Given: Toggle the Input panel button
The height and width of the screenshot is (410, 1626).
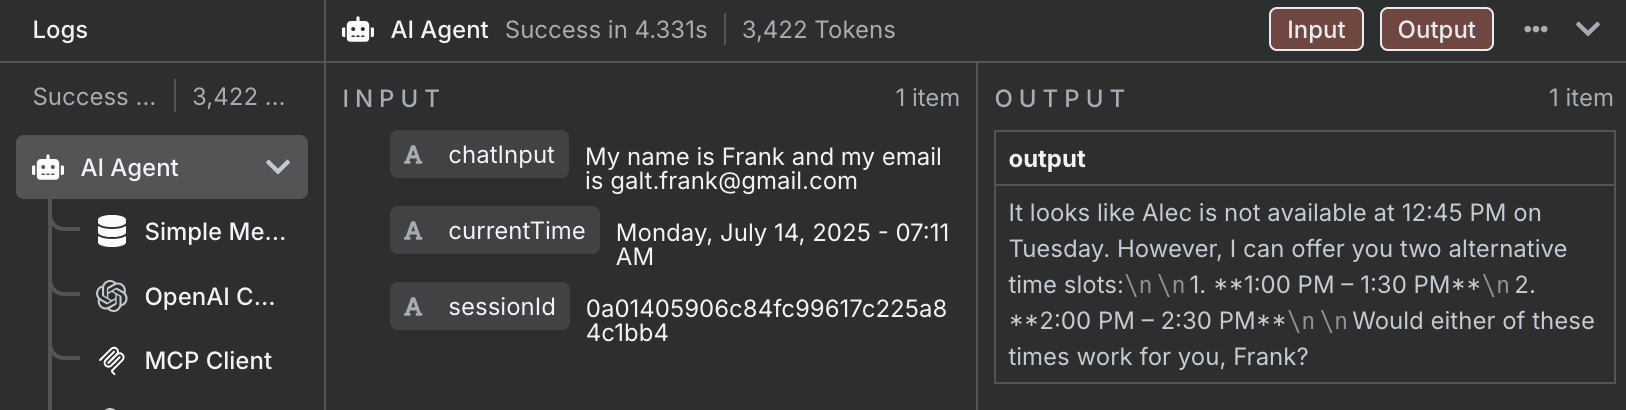Looking at the screenshot, I should tap(1316, 29).
